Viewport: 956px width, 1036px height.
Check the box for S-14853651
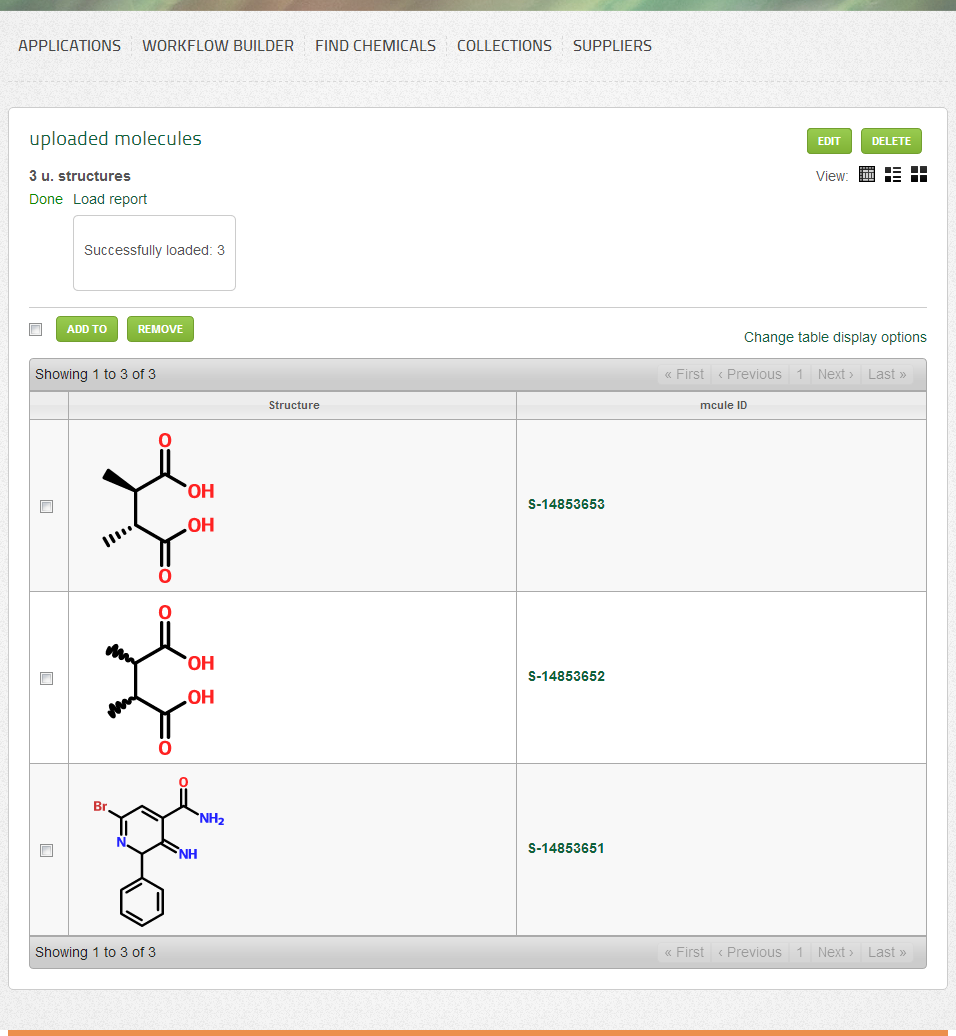click(x=46, y=851)
